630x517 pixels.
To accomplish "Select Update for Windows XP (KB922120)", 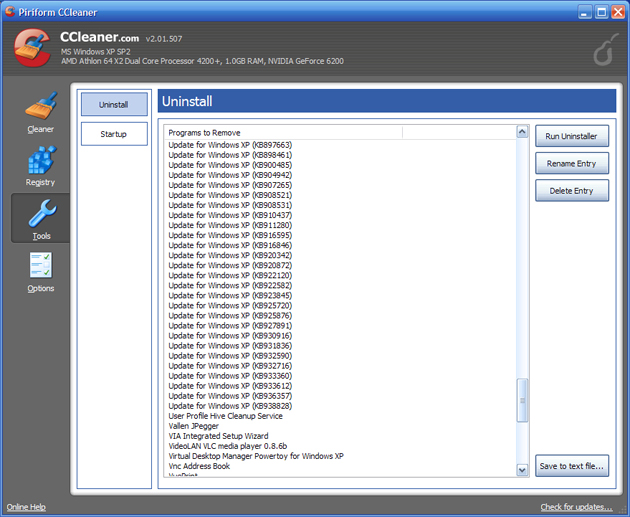I will [x=230, y=276].
